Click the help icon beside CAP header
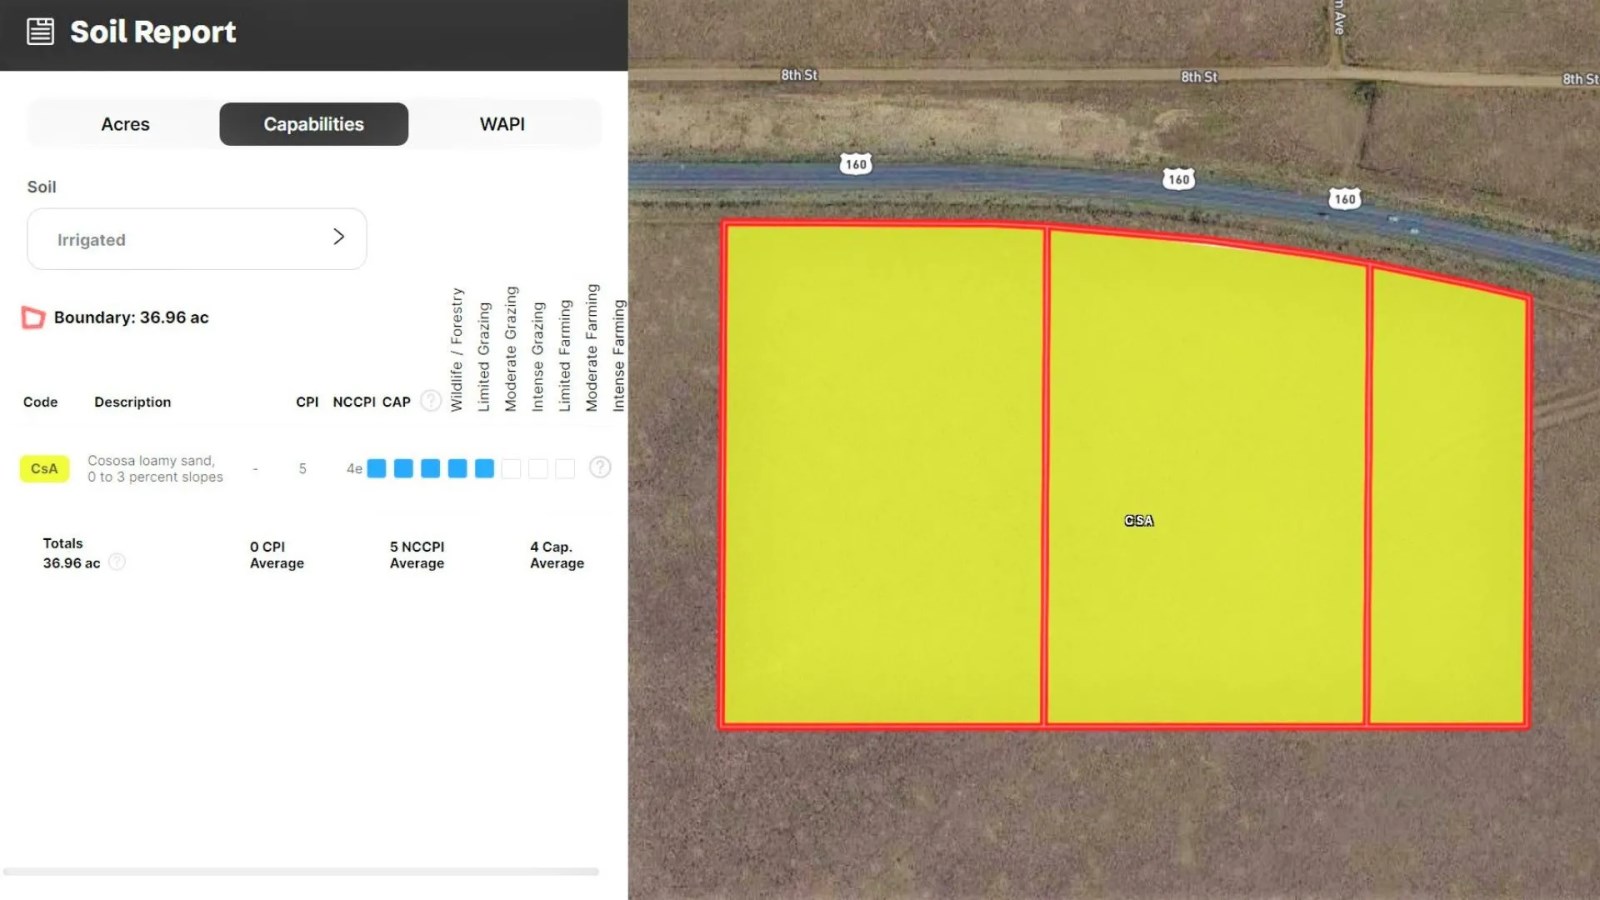 pos(430,401)
